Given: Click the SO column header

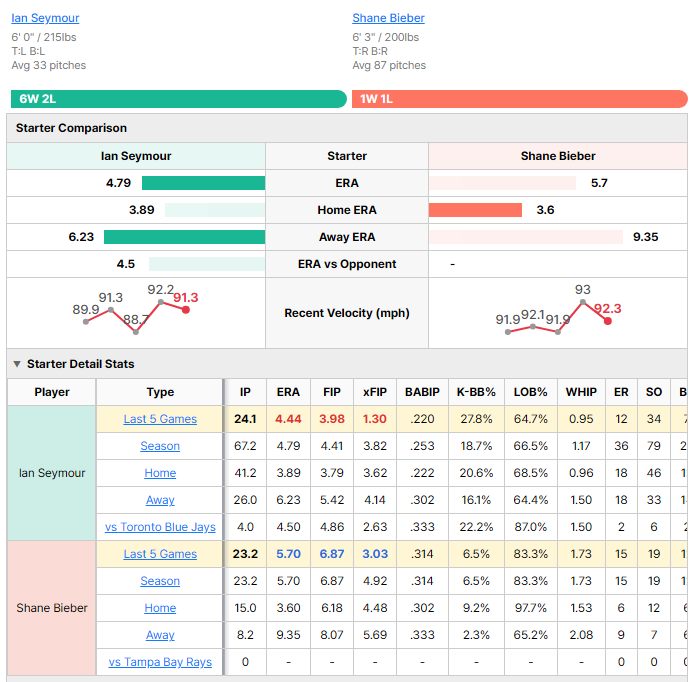Looking at the screenshot, I should [x=654, y=392].
